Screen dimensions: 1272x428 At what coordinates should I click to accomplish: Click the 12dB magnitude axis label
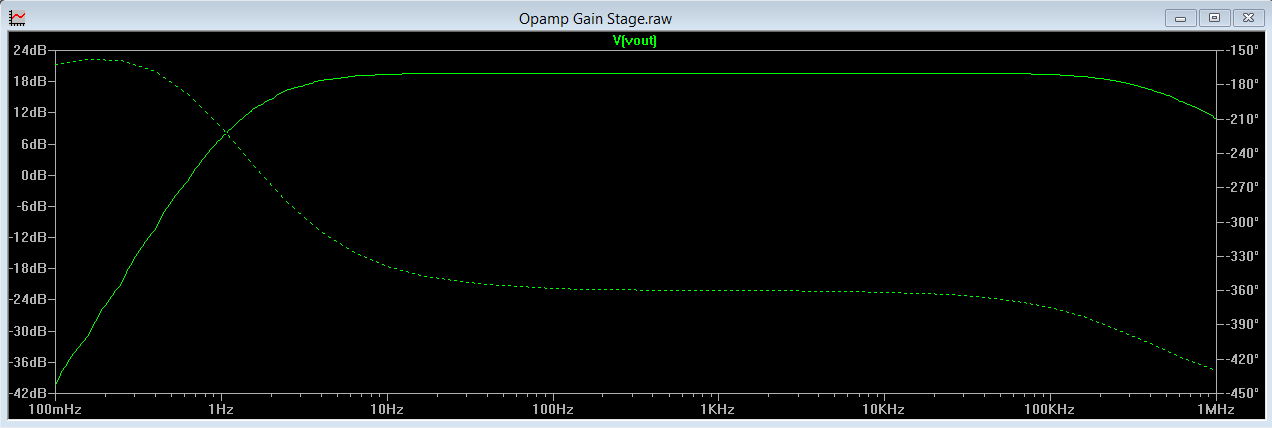[30, 112]
